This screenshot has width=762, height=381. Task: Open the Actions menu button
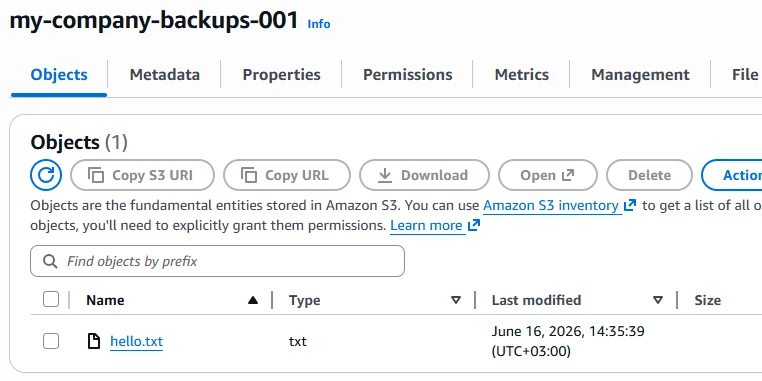tap(732, 175)
